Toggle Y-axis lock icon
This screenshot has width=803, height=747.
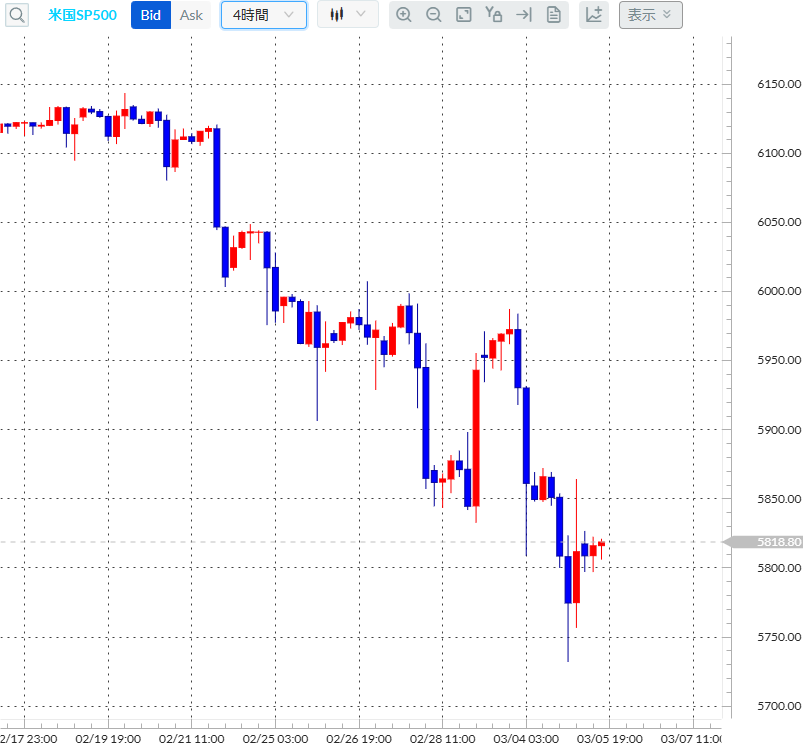coord(493,15)
